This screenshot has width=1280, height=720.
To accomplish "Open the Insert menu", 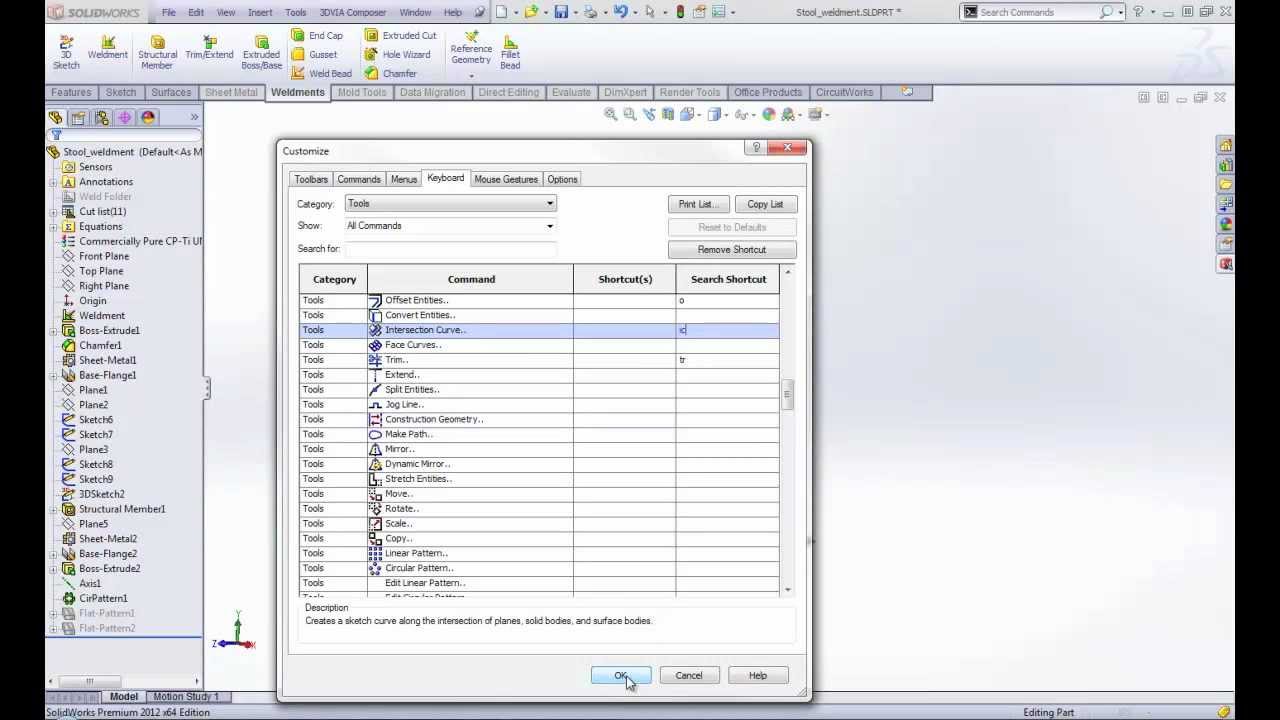I will pos(260,12).
